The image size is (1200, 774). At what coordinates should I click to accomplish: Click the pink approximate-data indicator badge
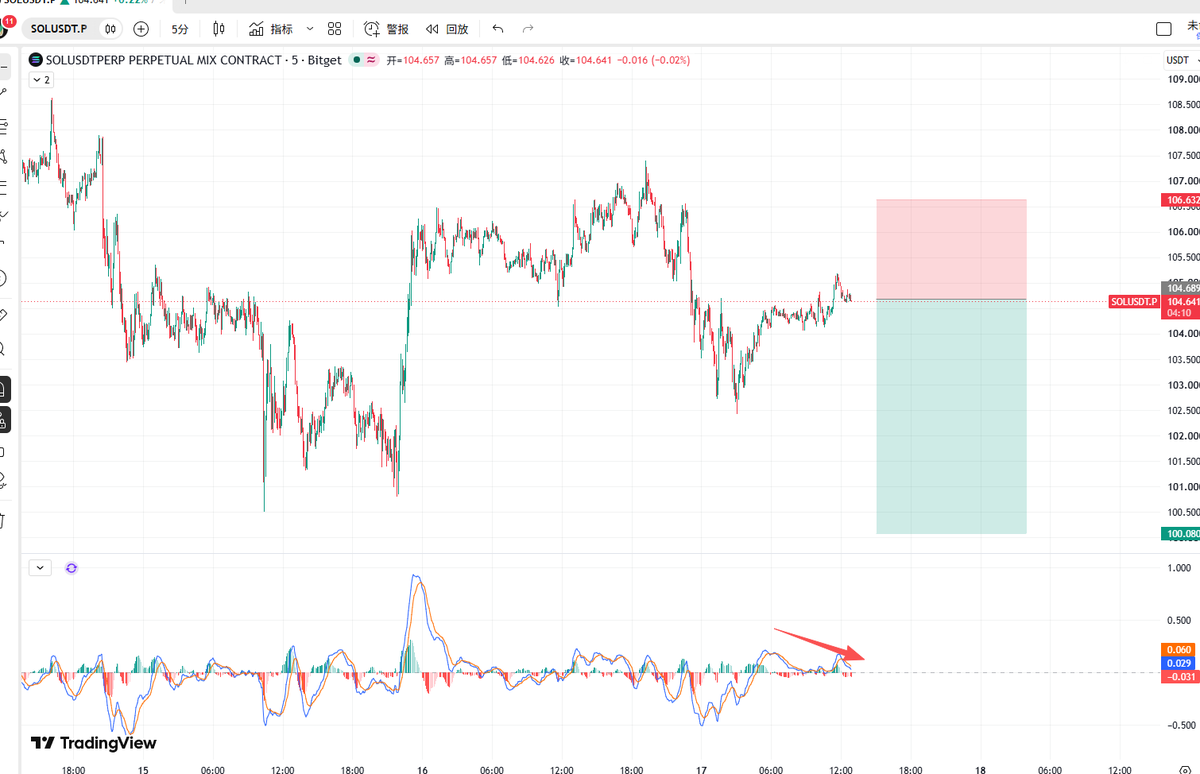coord(371,60)
